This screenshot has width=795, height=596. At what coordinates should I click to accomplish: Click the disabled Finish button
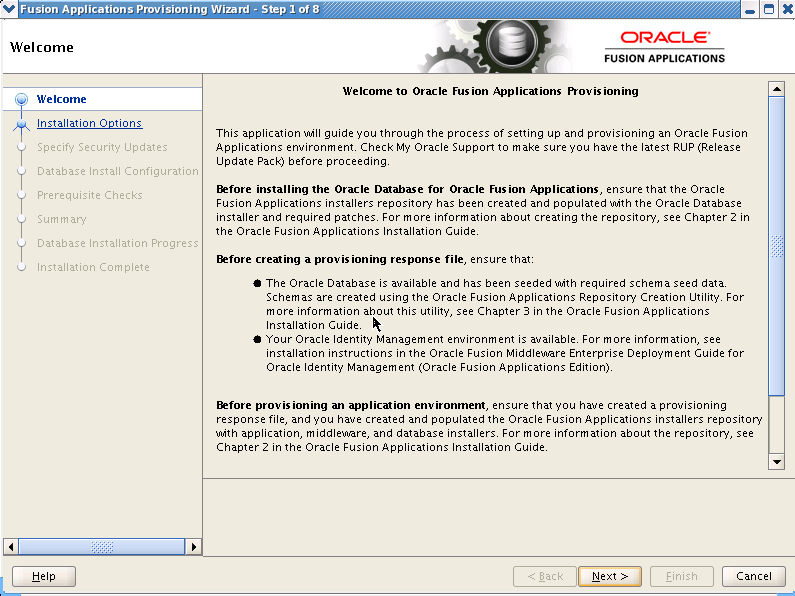pyautogui.click(x=681, y=576)
